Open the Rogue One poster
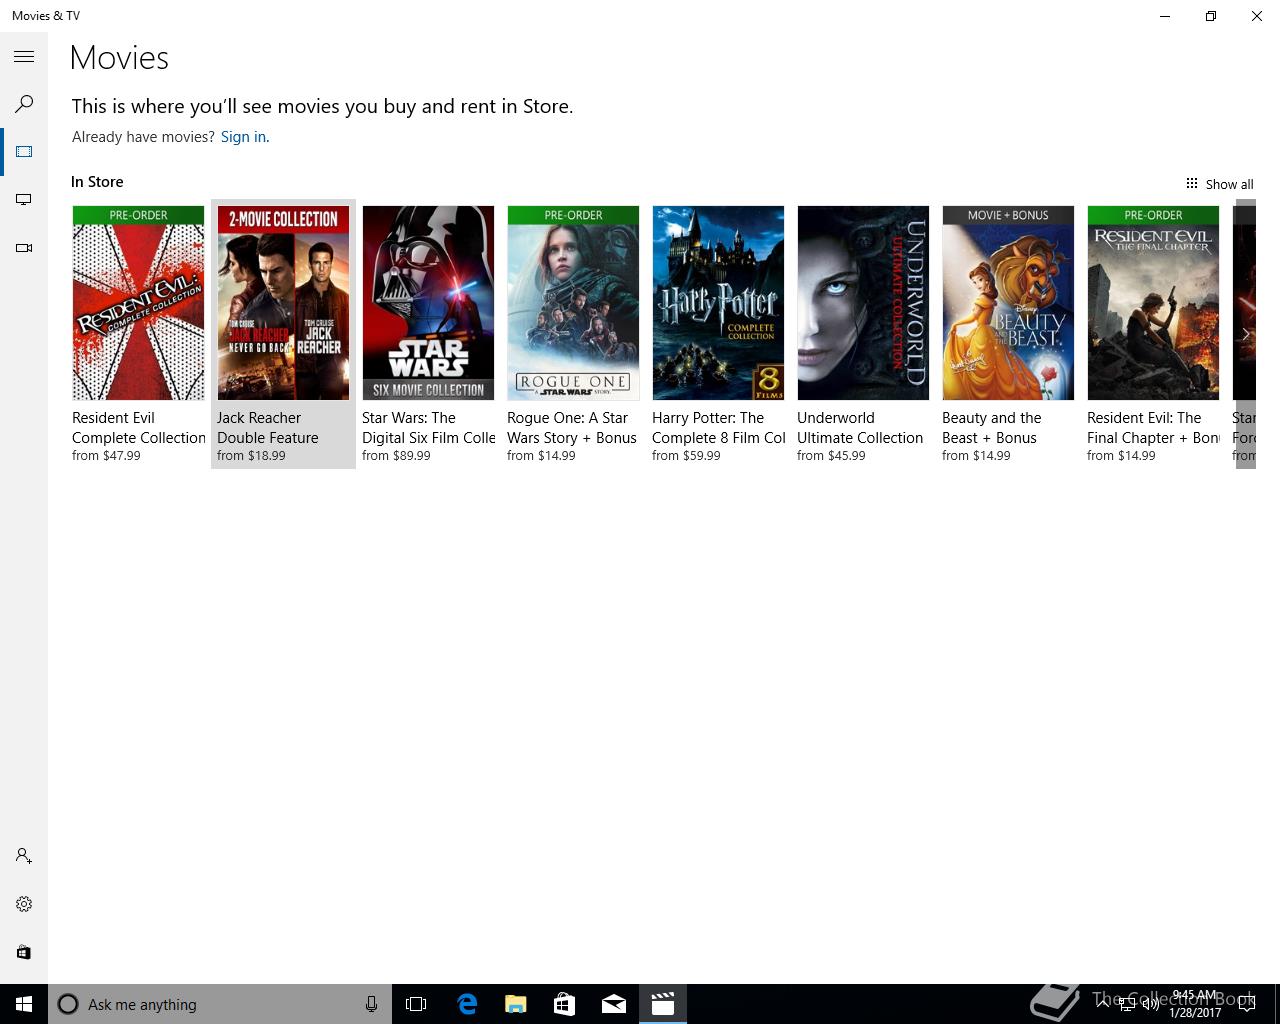Image resolution: width=1280 pixels, height=1024 pixels. (573, 303)
